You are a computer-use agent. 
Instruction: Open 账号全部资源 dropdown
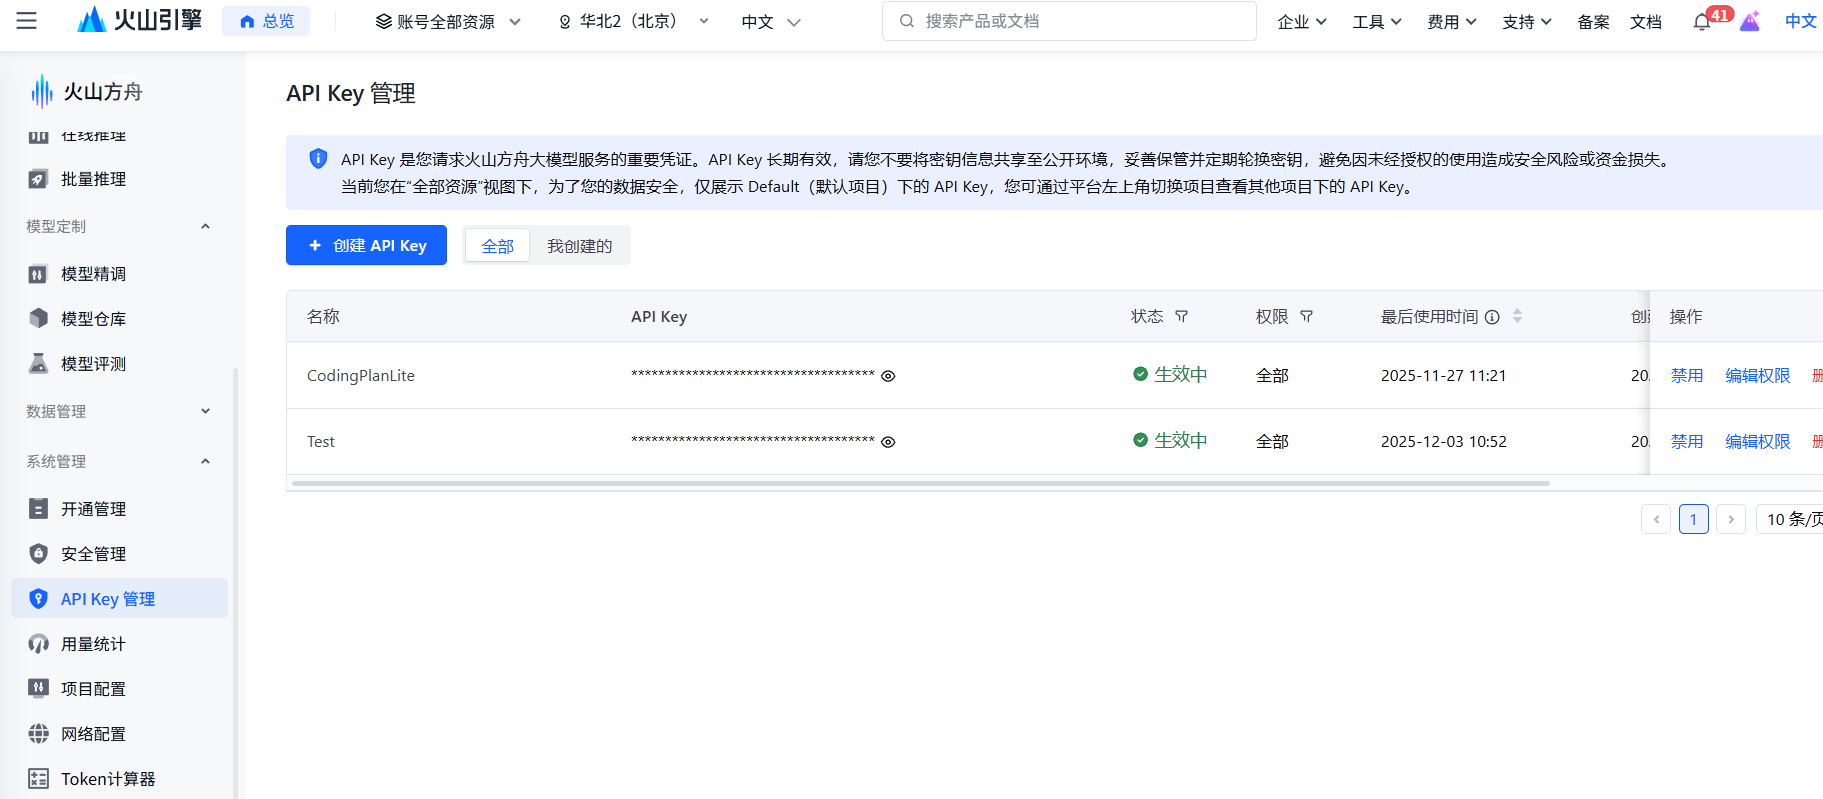click(448, 21)
